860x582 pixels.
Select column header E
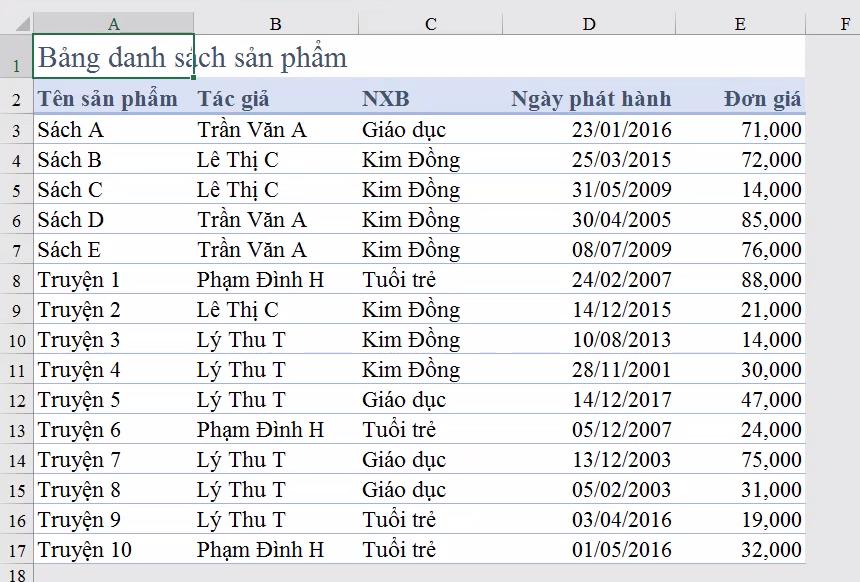coord(740,22)
